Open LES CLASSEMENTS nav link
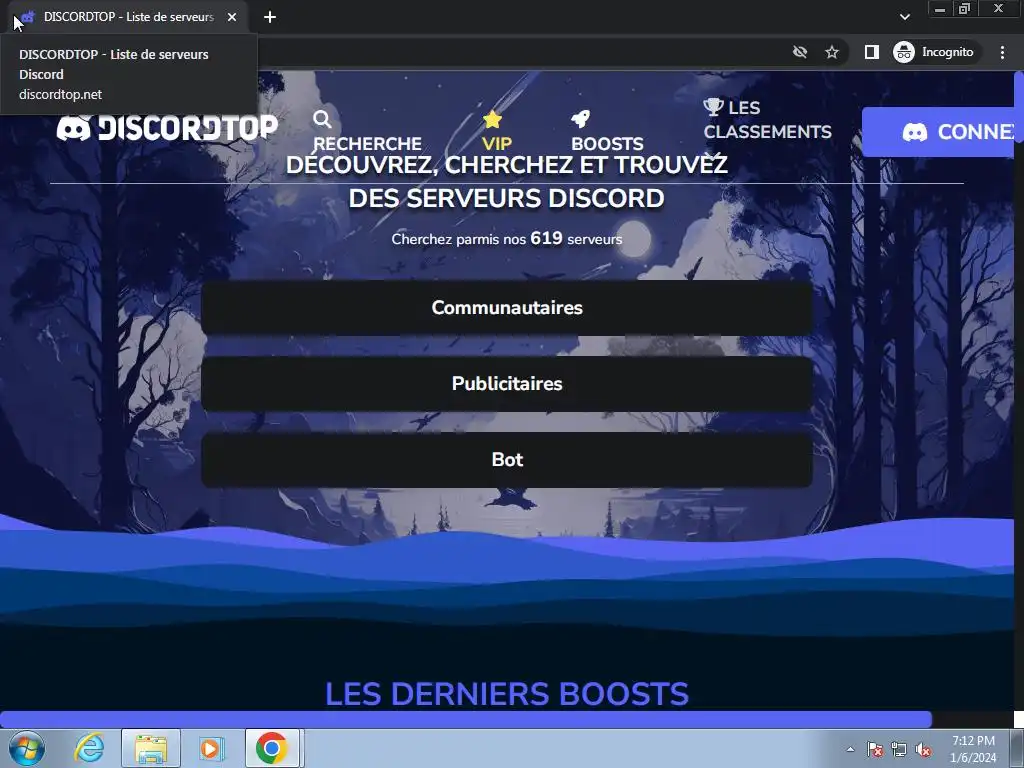 [x=767, y=120]
